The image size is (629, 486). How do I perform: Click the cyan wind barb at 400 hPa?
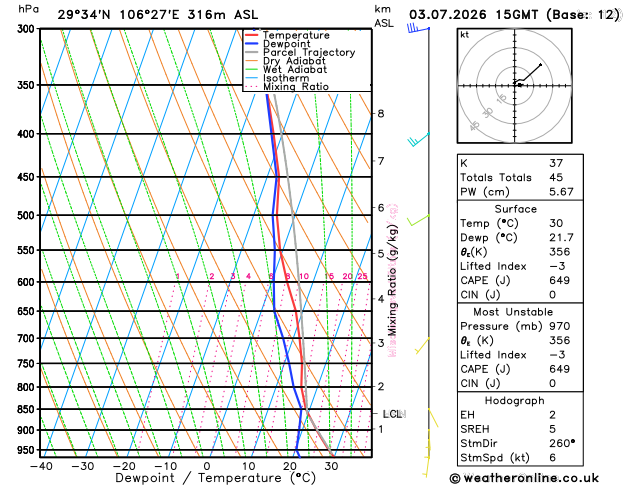[418, 140]
